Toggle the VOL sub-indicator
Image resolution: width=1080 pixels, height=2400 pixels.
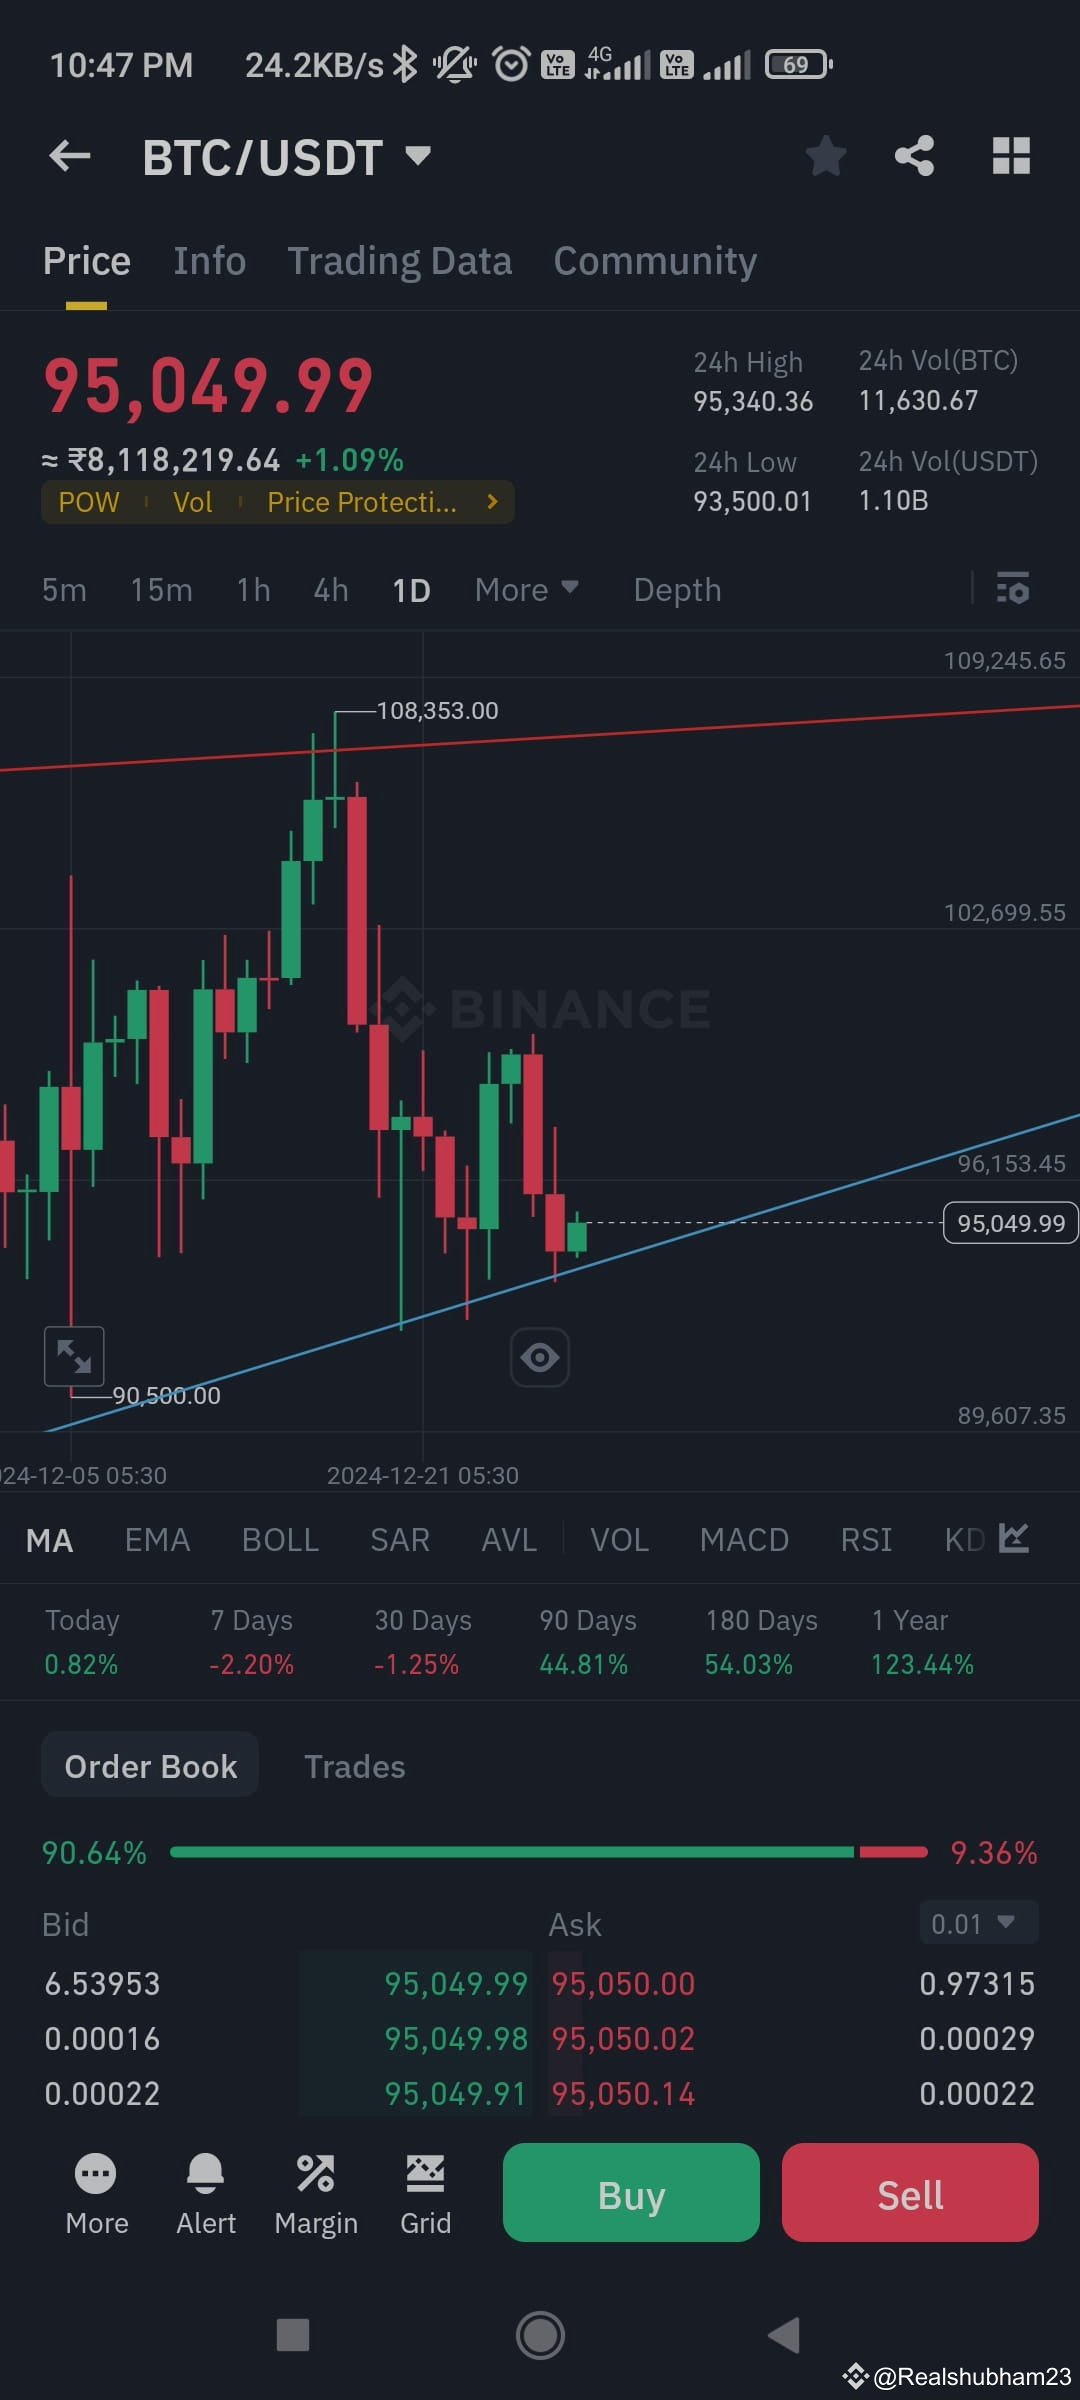(619, 1540)
